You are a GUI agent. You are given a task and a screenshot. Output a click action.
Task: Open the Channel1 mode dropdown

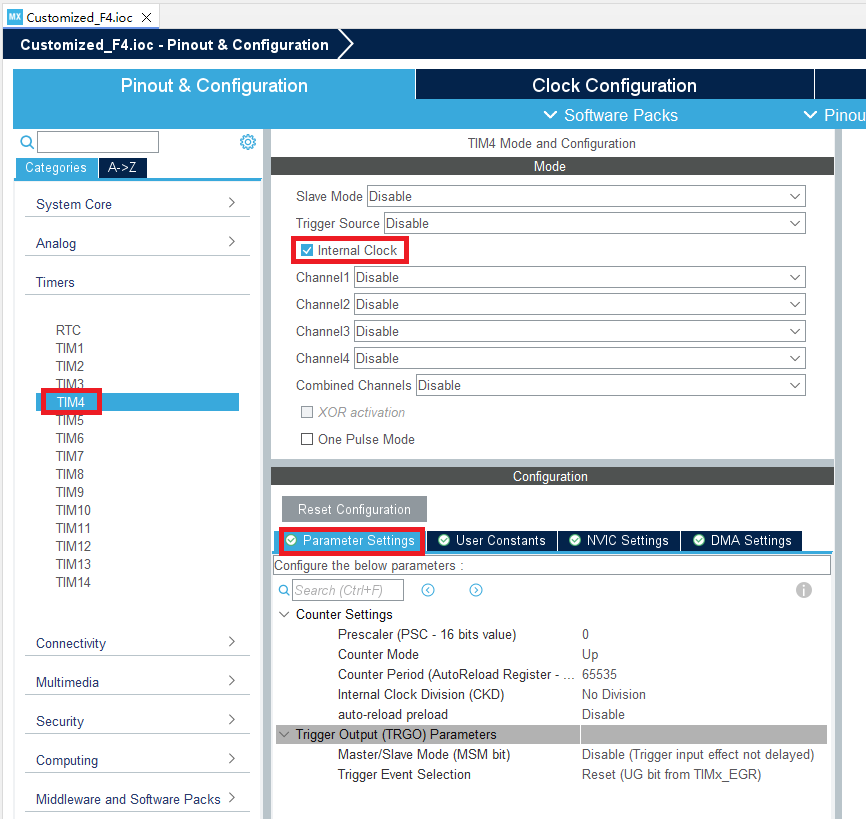coord(580,277)
